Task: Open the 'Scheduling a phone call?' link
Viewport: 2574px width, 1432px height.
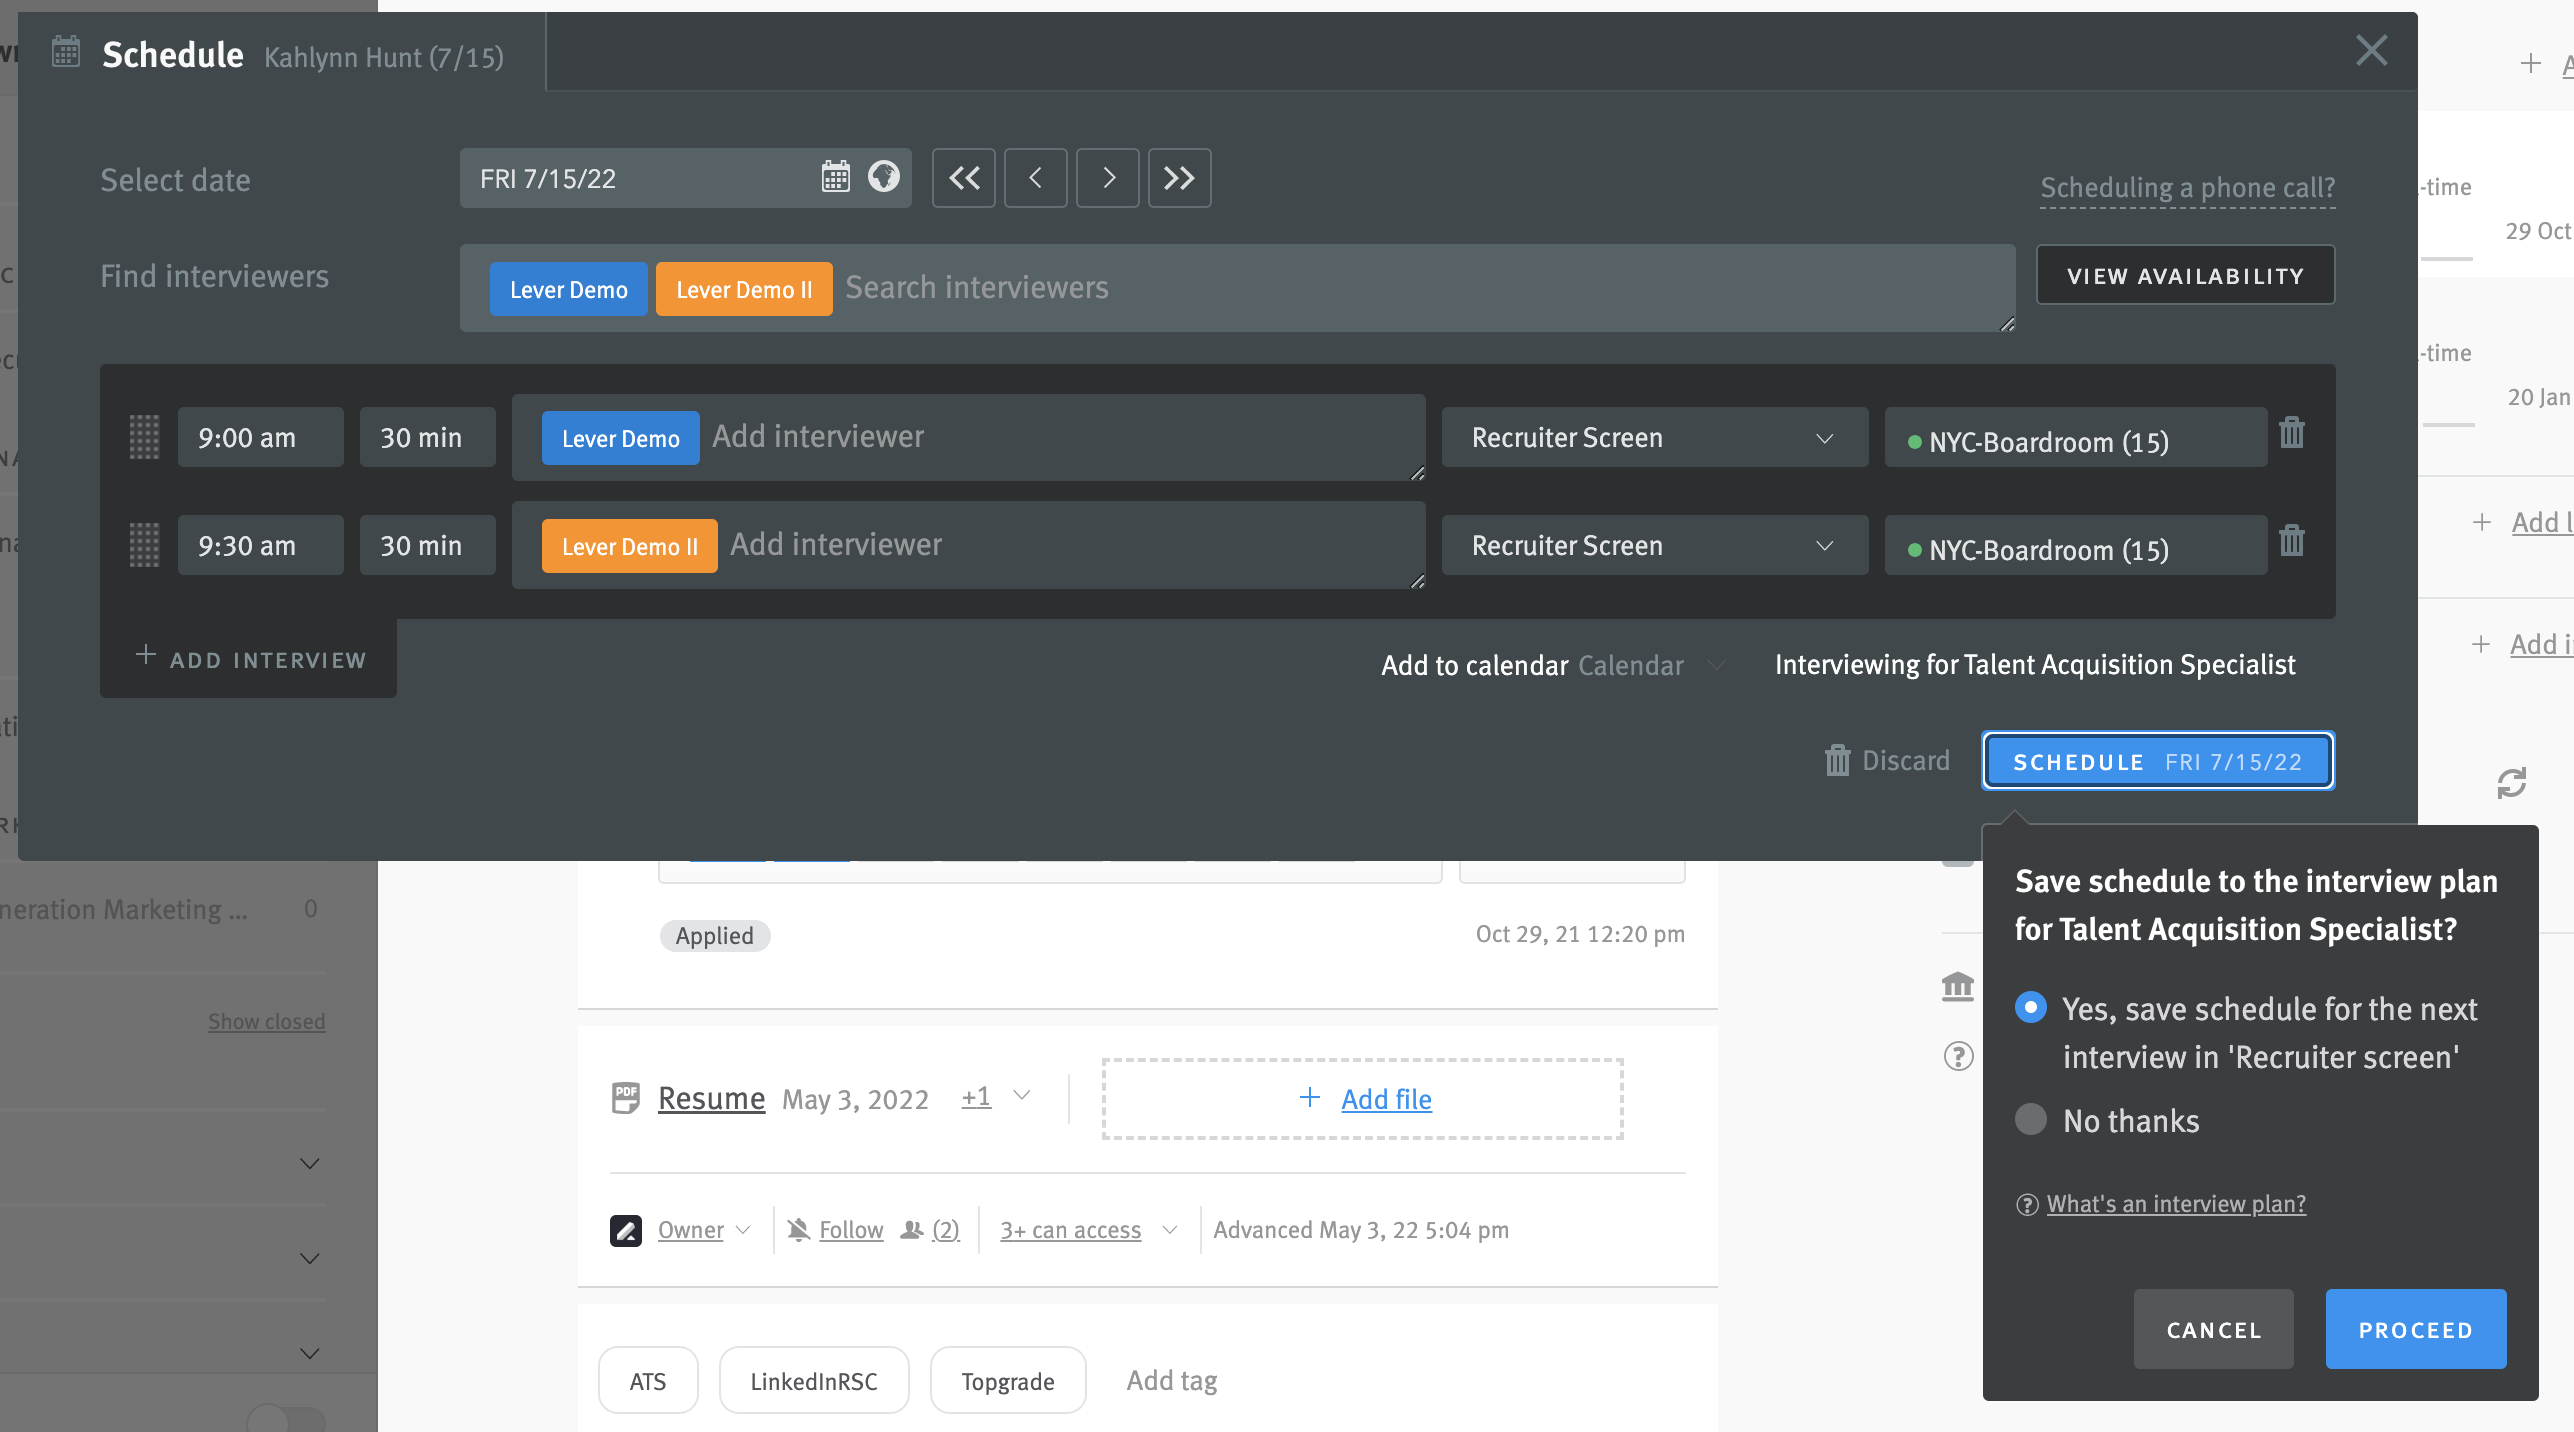Action: pyautogui.click(x=2188, y=187)
